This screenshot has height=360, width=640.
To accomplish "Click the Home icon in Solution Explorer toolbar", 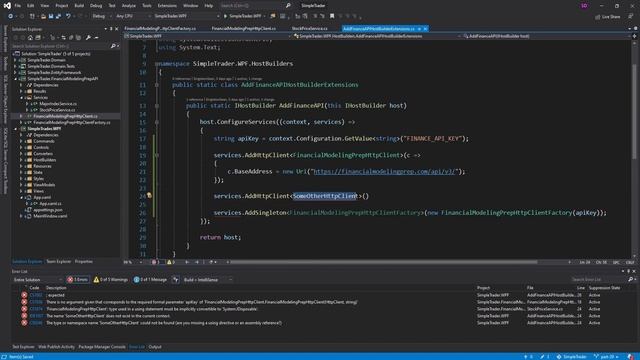I will (x=30, y=38).
